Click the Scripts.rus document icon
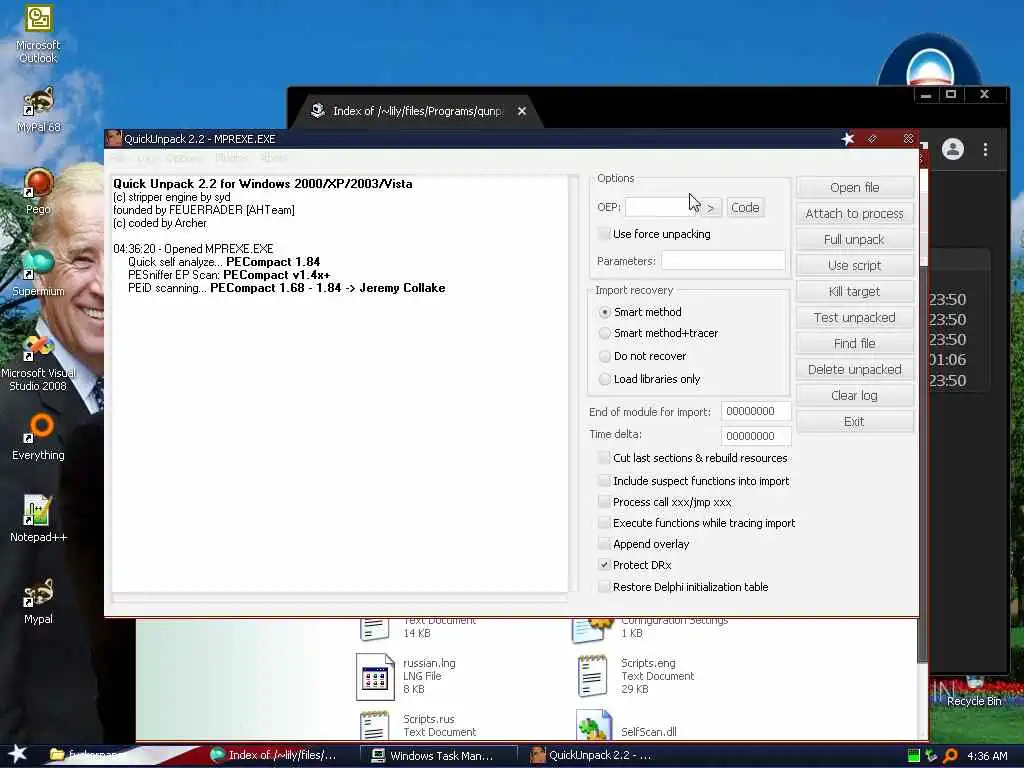This screenshot has width=1024, height=768. tap(375, 726)
